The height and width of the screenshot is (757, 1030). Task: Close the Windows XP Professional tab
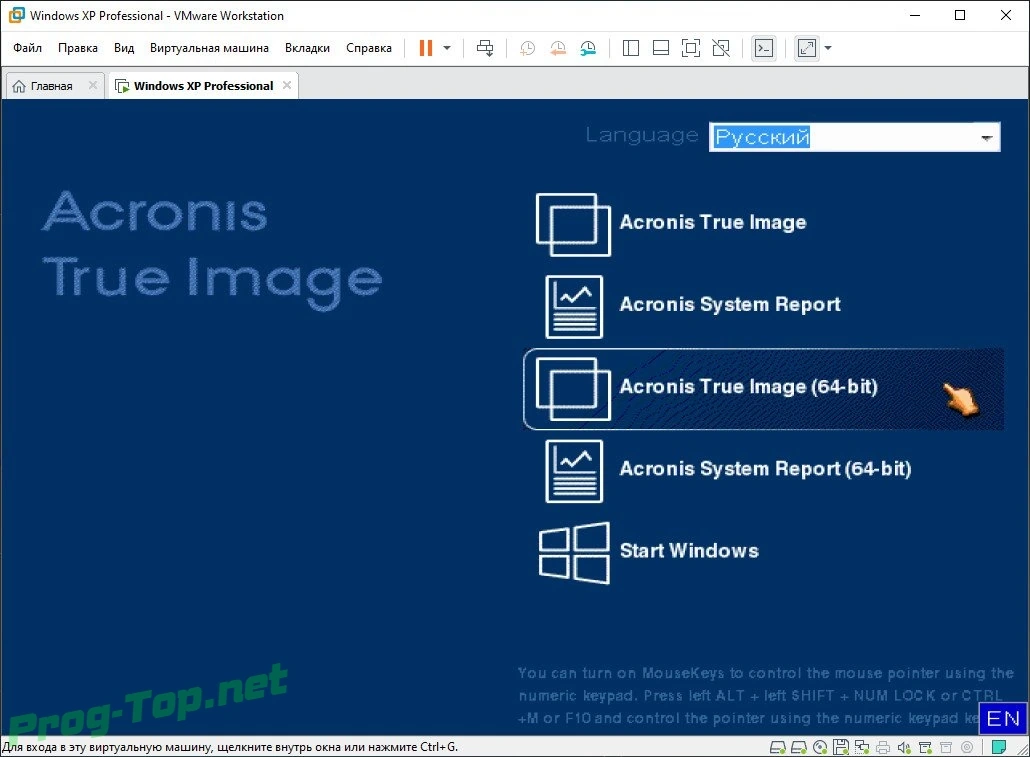pyautogui.click(x=287, y=85)
